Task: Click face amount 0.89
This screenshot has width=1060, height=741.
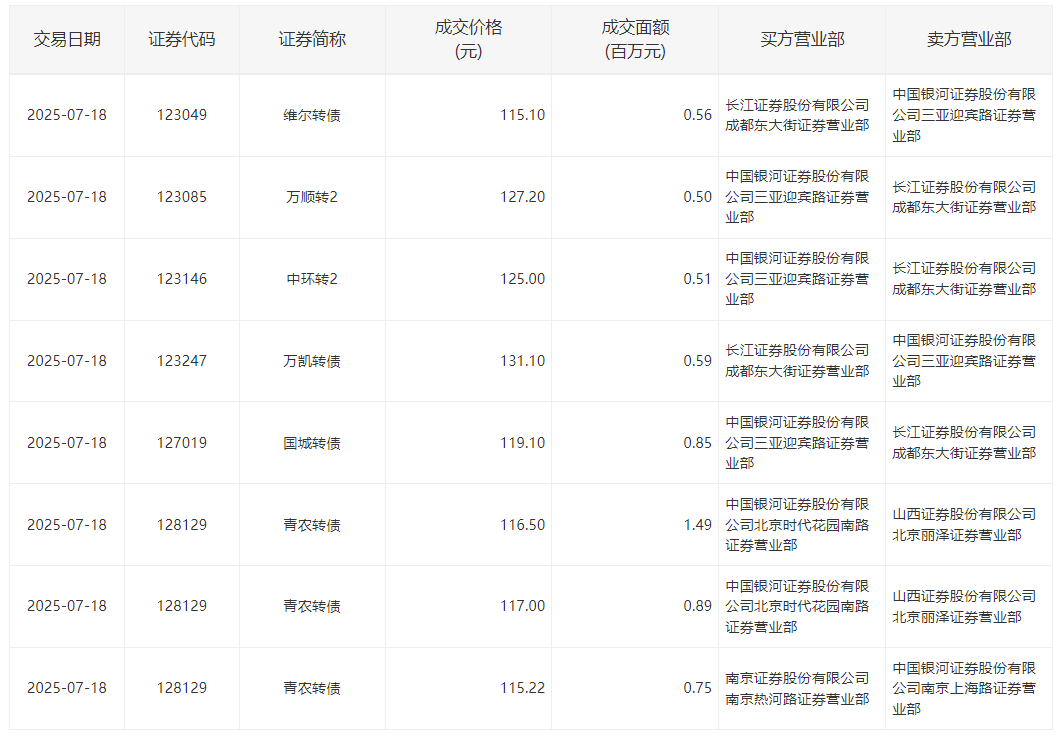Action: pyautogui.click(x=698, y=606)
